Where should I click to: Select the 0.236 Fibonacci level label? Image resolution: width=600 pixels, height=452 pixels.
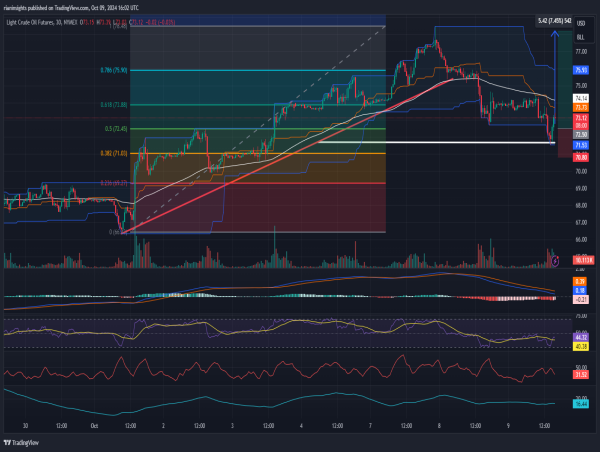pyautogui.click(x=114, y=183)
